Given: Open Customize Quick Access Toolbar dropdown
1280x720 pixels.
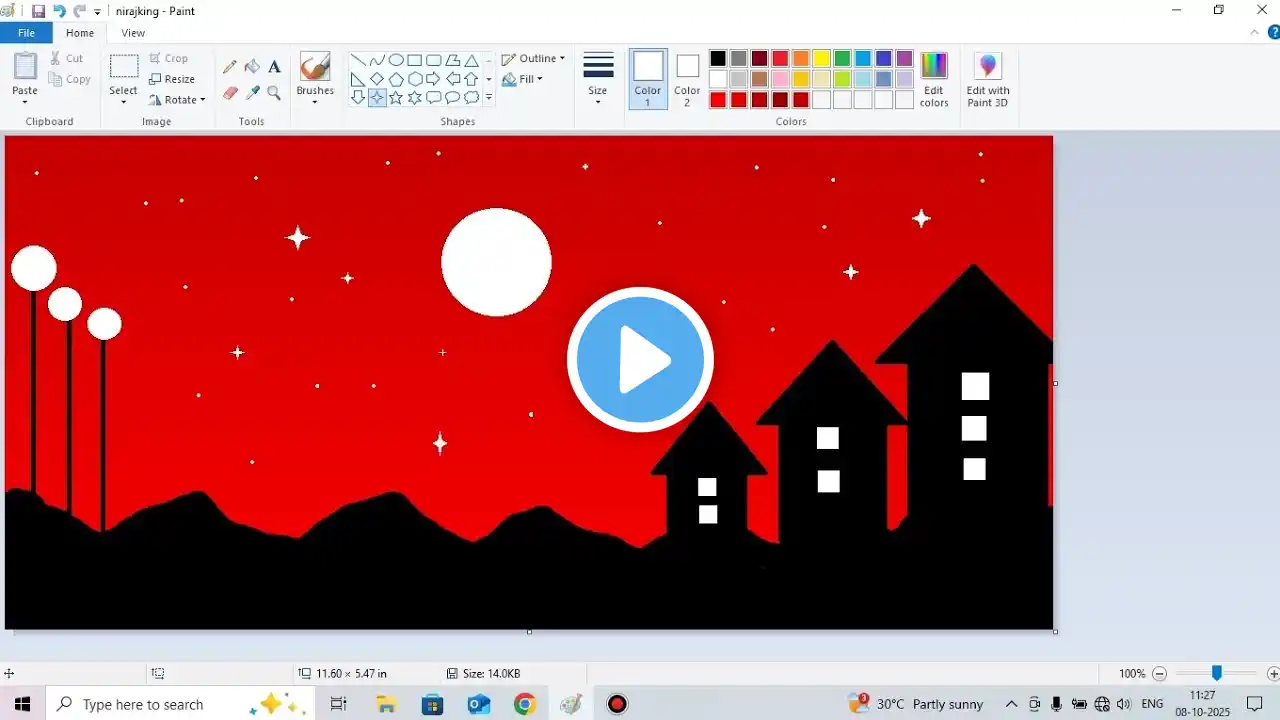Looking at the screenshot, I should [97, 12].
